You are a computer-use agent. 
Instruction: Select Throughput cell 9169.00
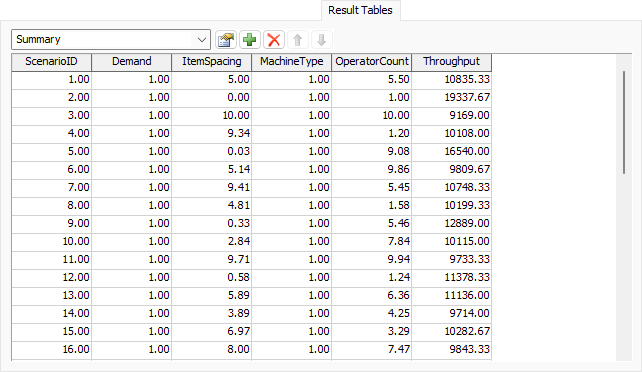[452, 115]
